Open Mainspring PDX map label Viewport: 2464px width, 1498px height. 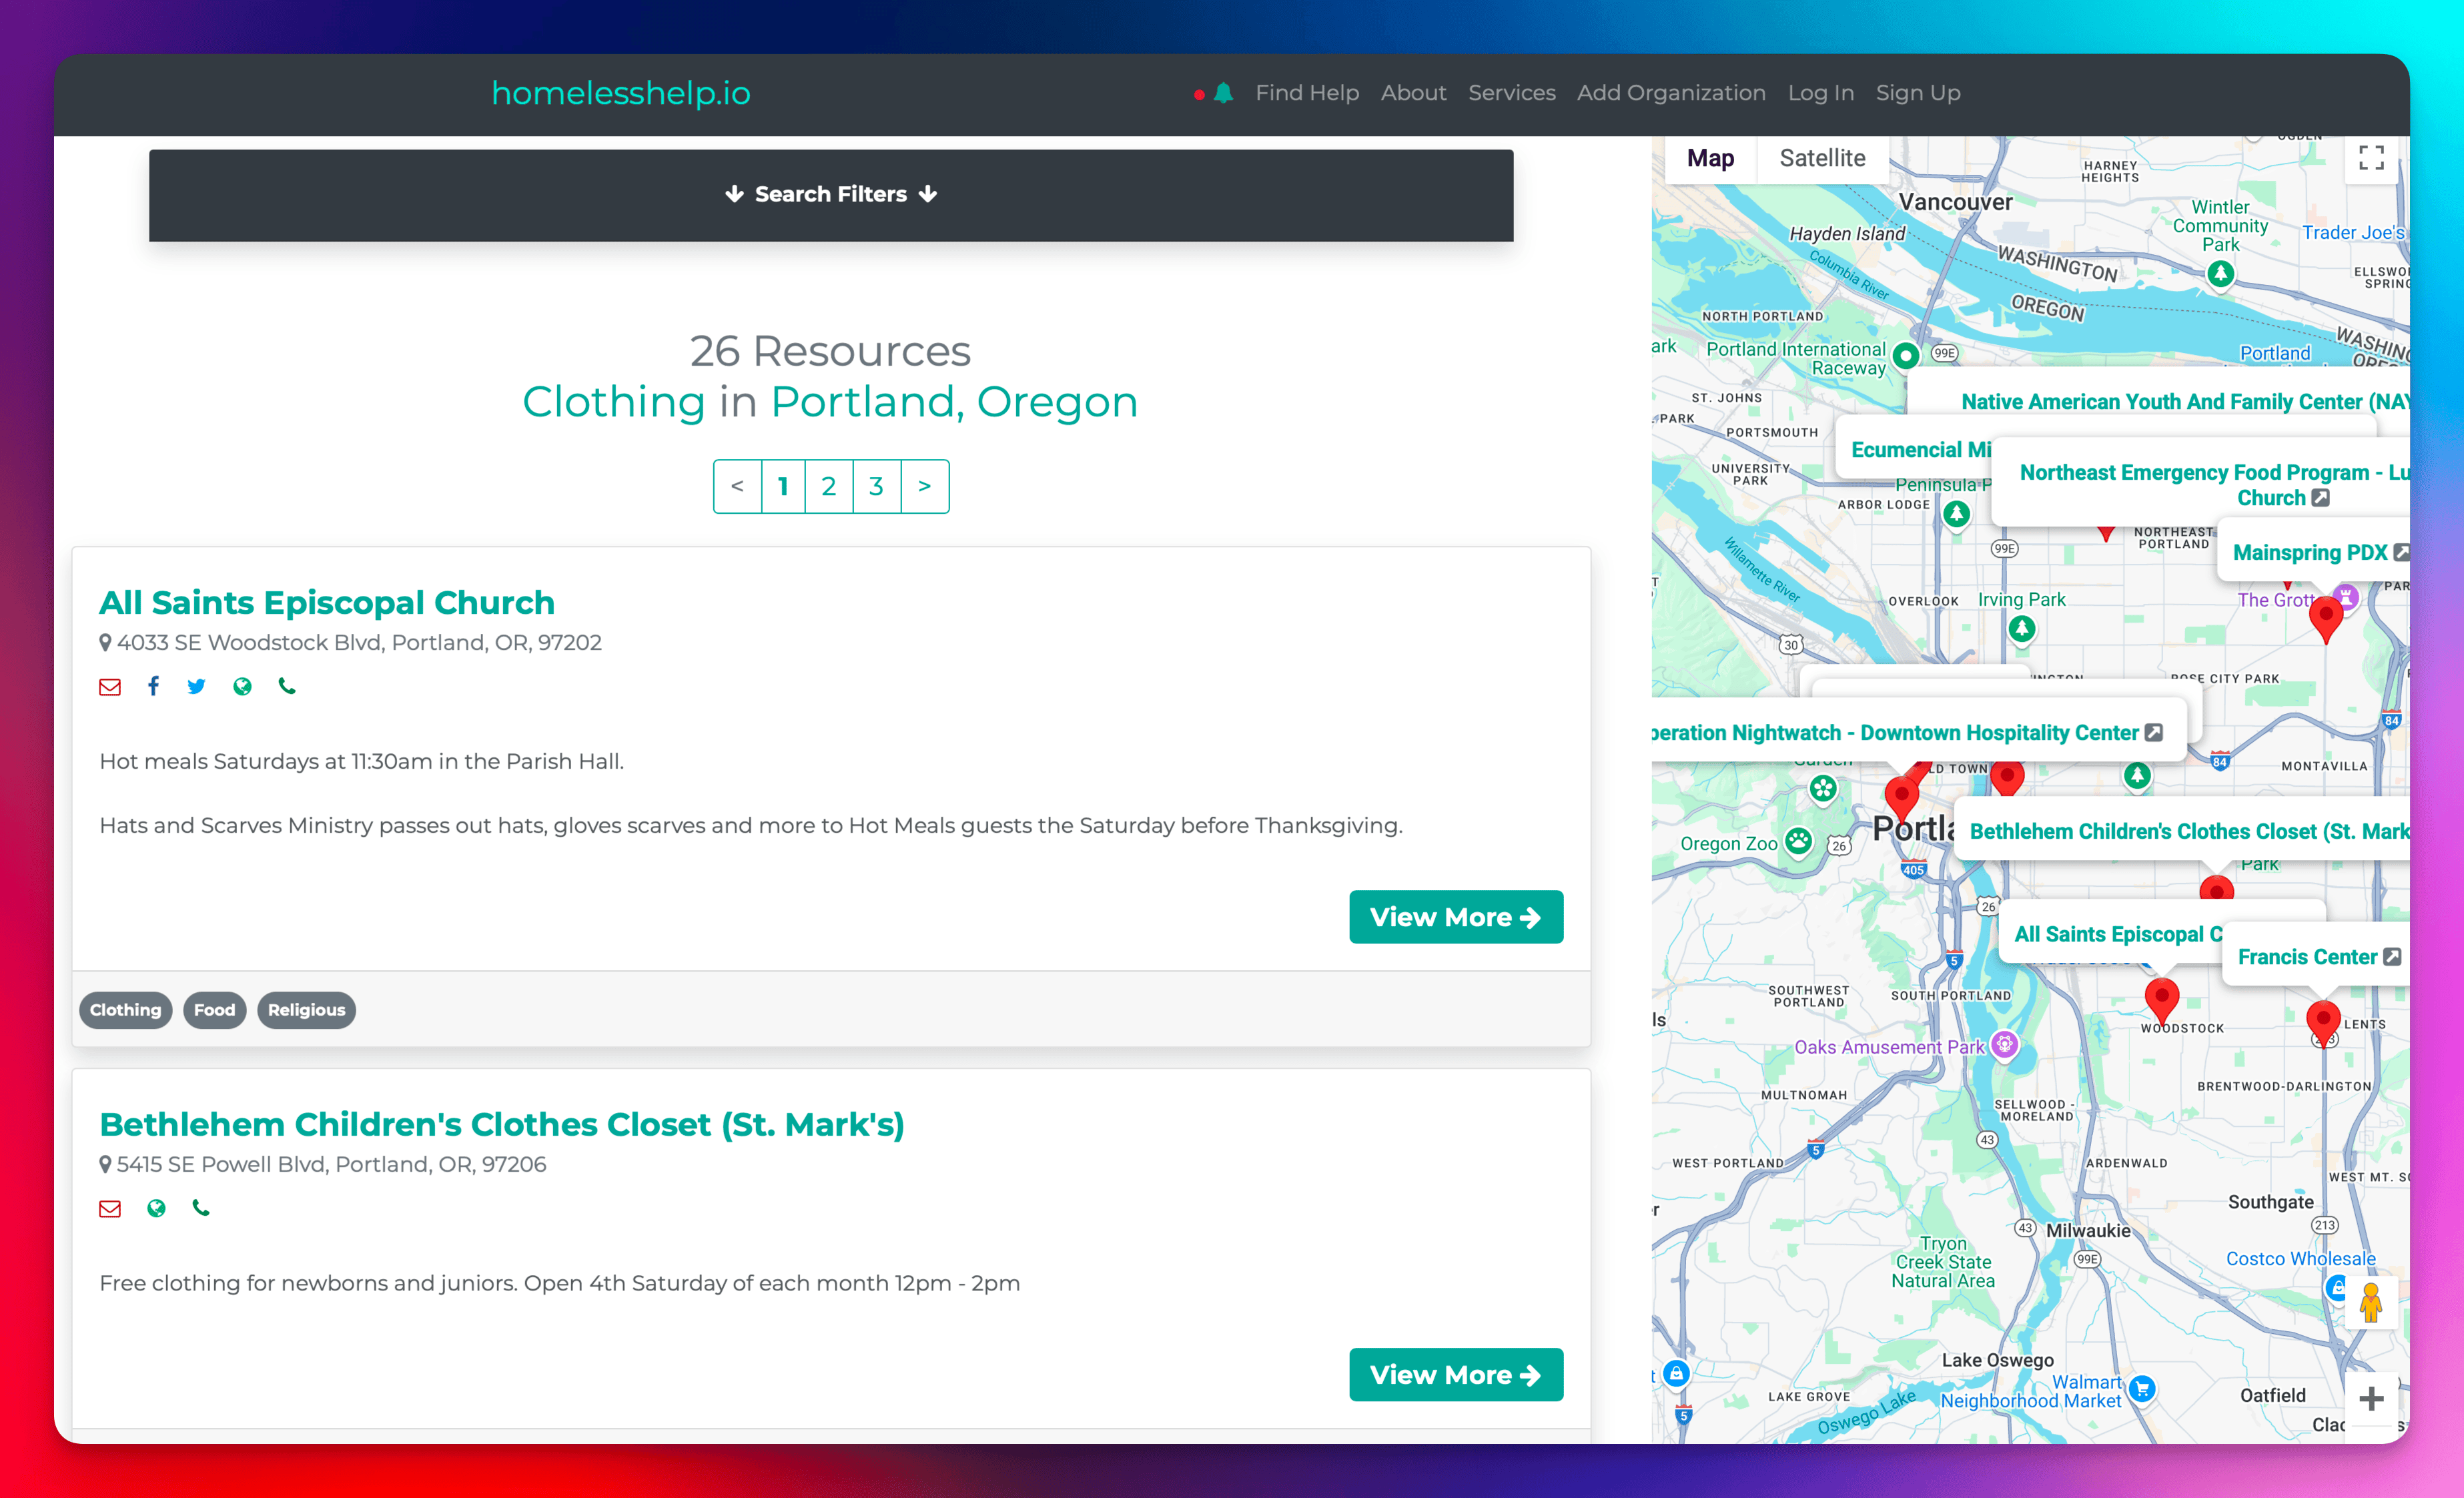coord(2310,552)
